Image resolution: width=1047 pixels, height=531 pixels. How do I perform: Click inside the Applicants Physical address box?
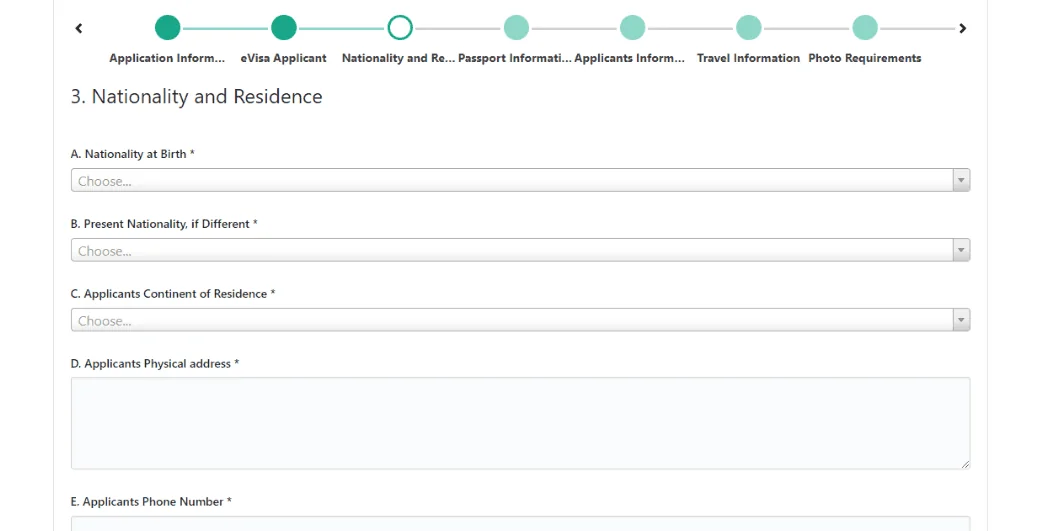pyautogui.click(x=520, y=422)
